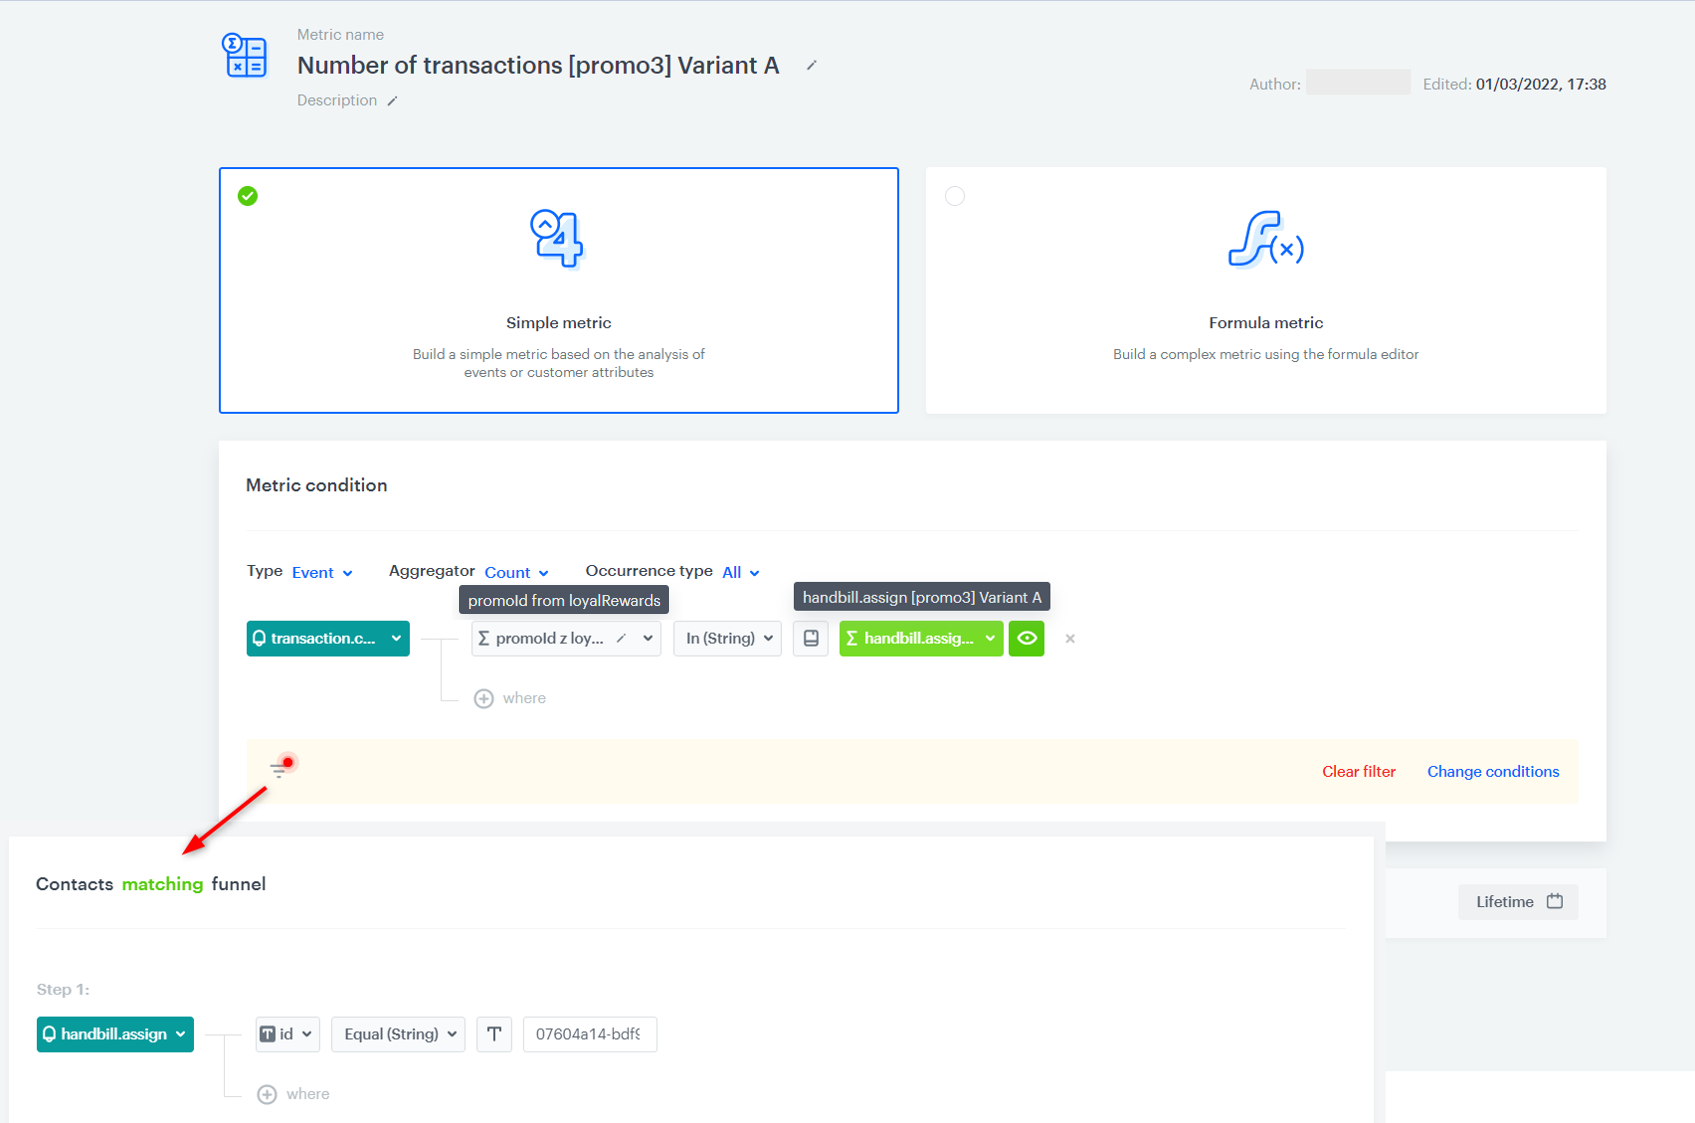Open the Count aggregator dropdown

point(514,572)
